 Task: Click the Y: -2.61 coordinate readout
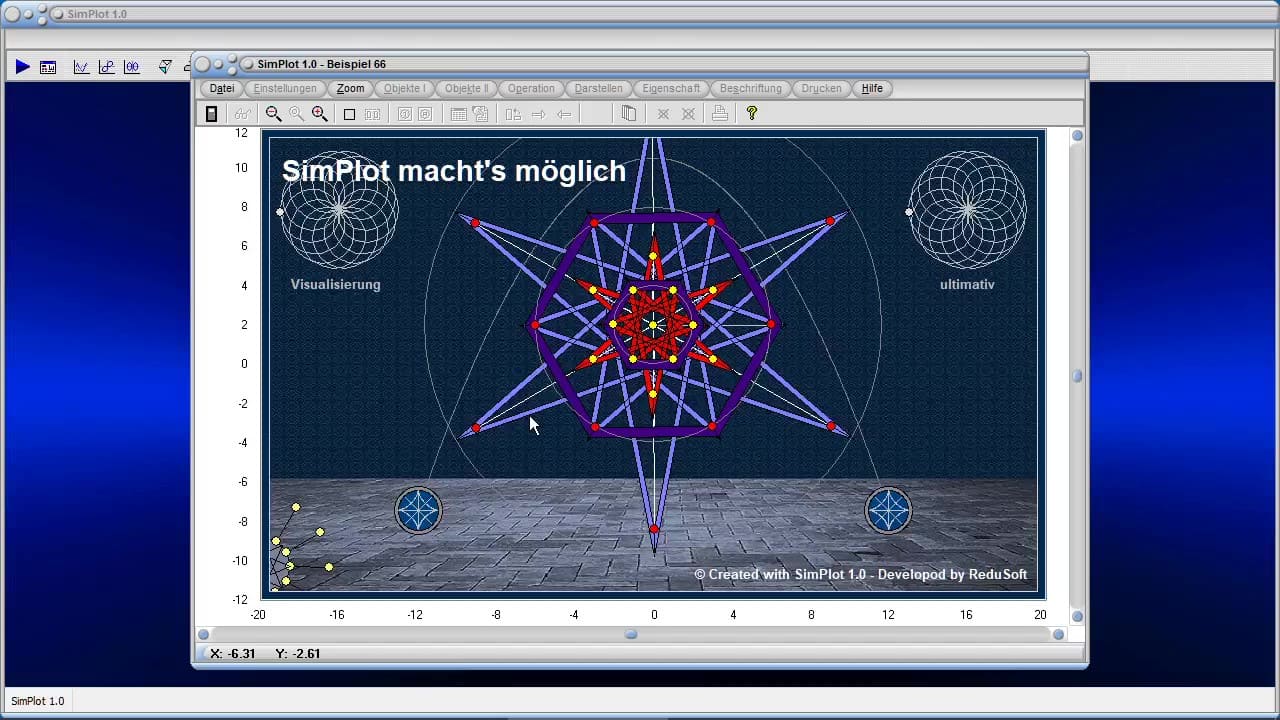pos(298,653)
